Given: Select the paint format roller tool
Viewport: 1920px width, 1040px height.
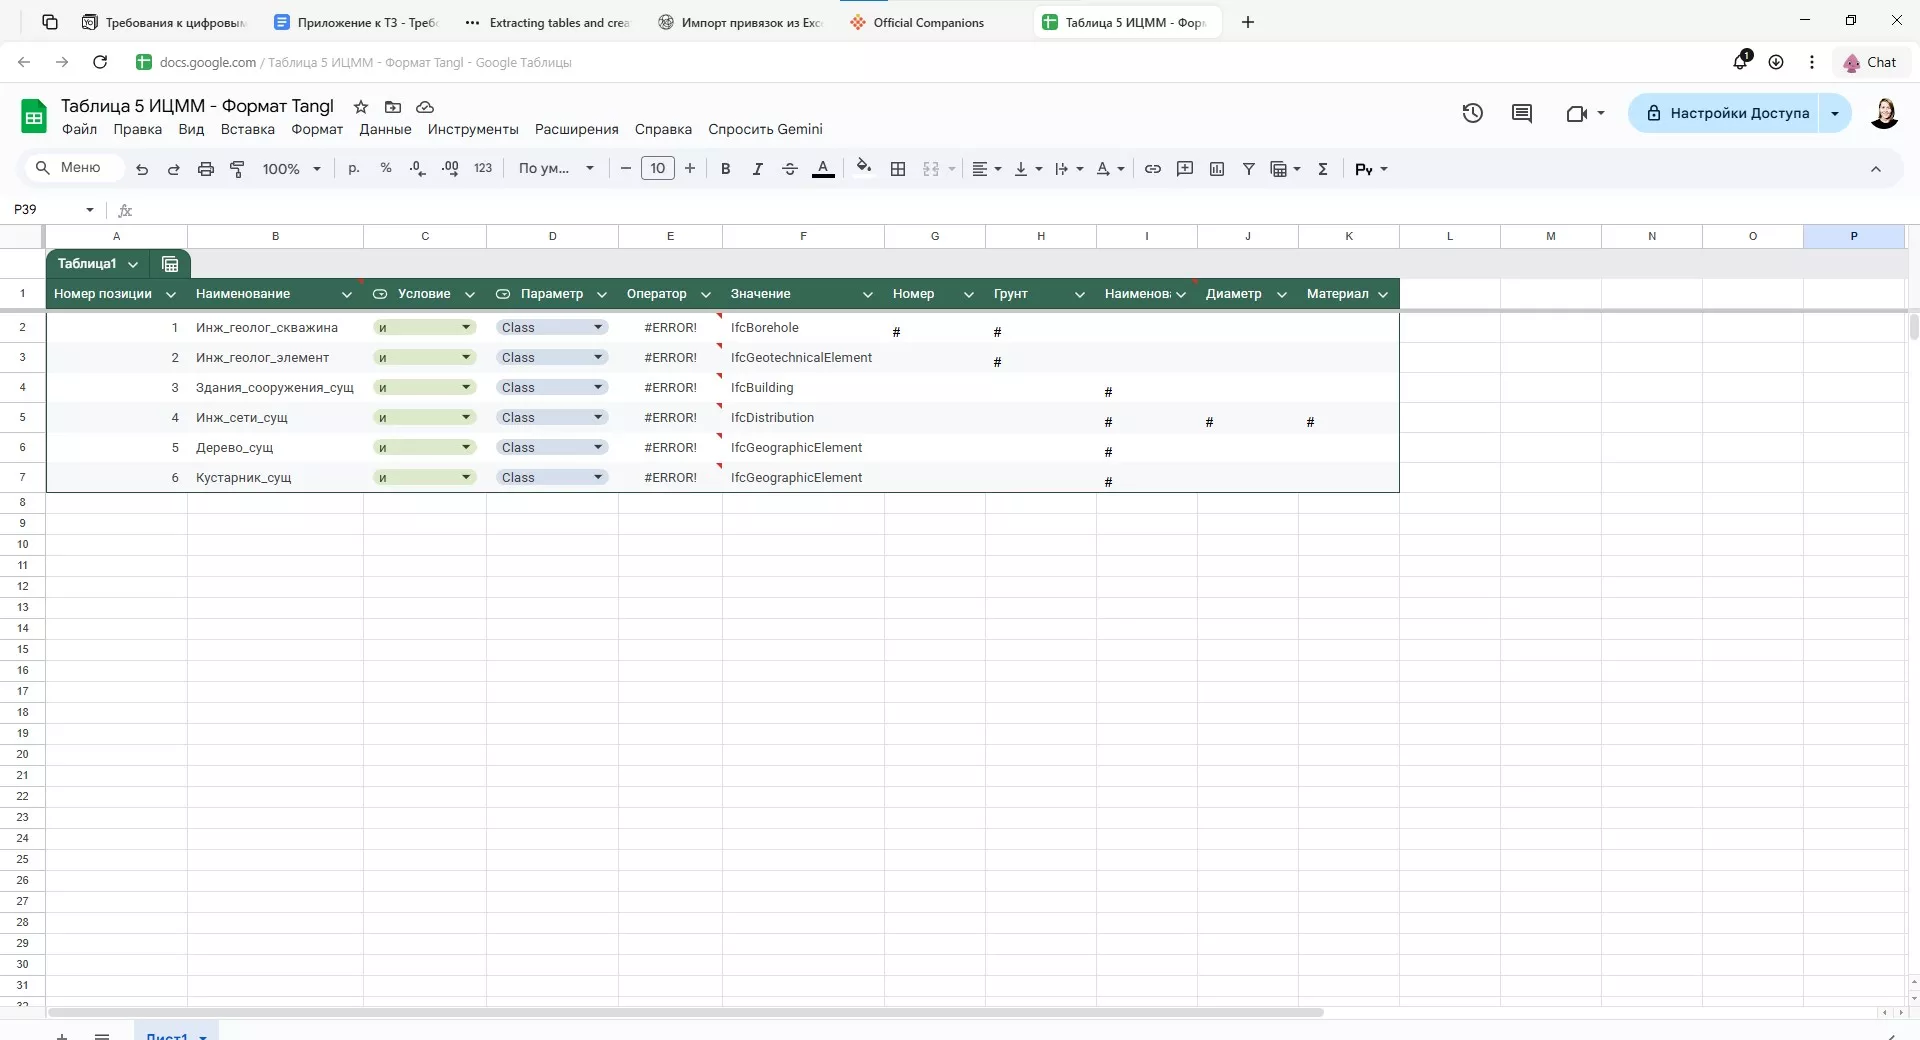Looking at the screenshot, I should pos(237,169).
